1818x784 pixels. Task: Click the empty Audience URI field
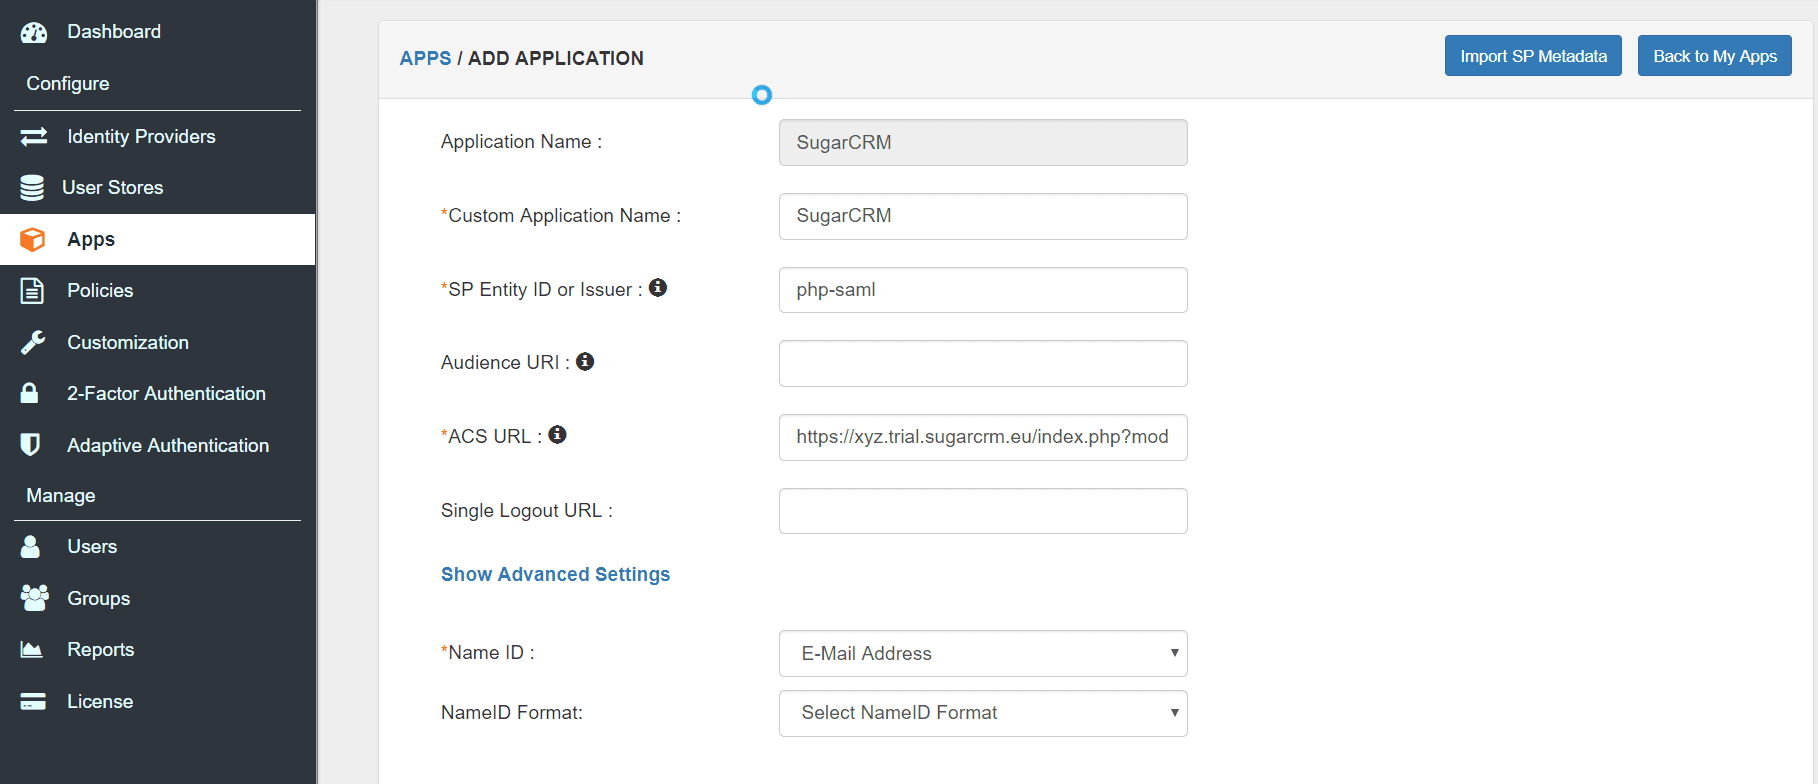(x=983, y=363)
